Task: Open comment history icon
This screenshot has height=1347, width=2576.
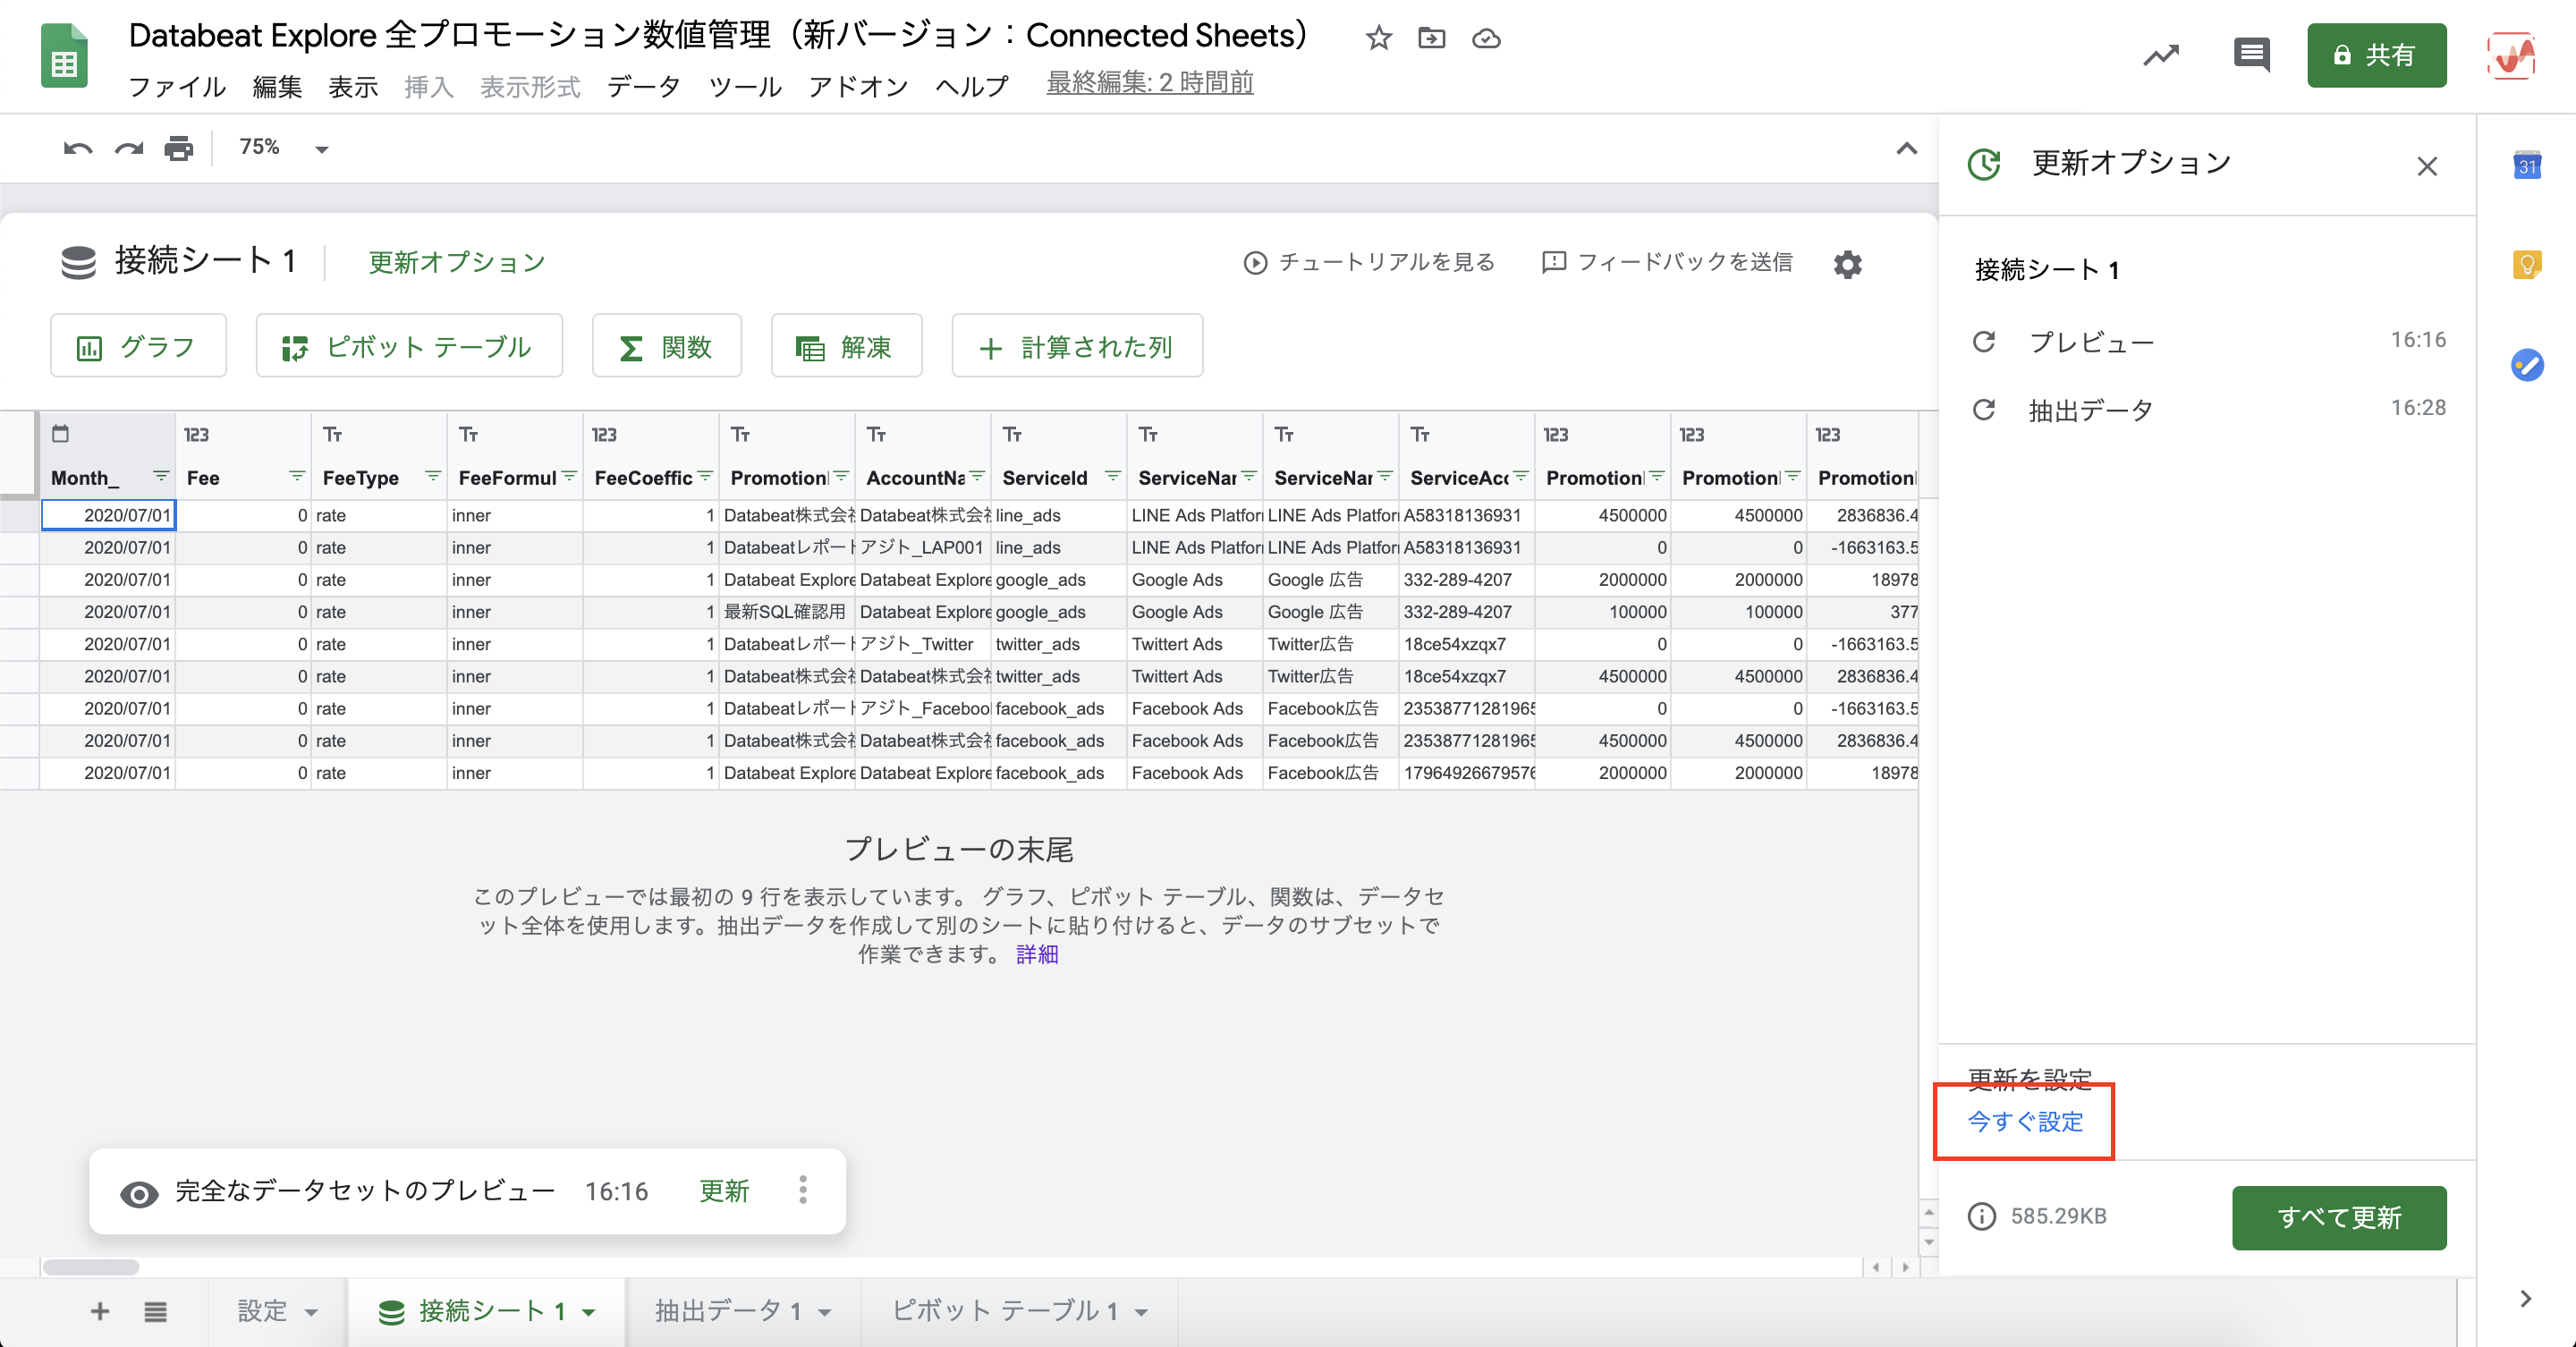Action: 2250,55
